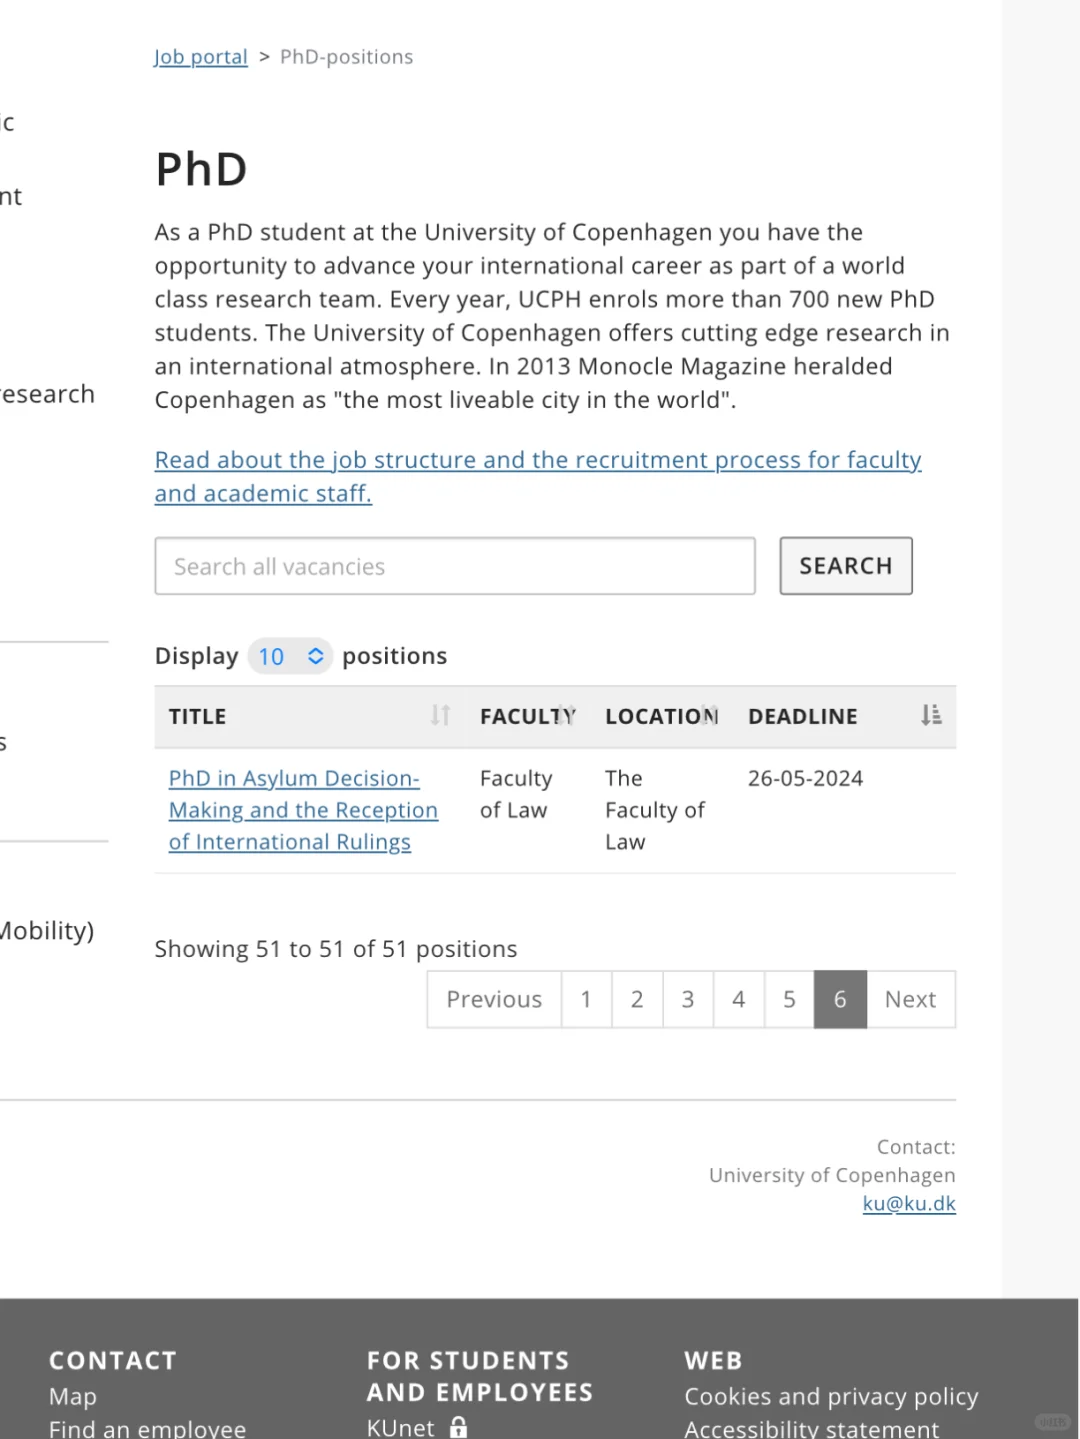Sort positions by Title column arrows
1080x1439 pixels.
click(x=440, y=715)
